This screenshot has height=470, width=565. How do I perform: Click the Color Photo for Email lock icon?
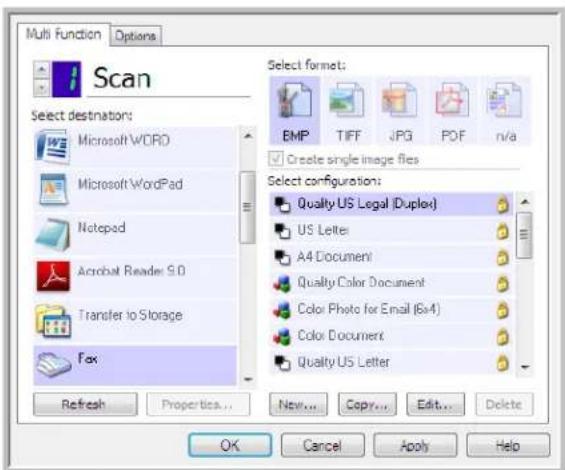[x=502, y=310]
